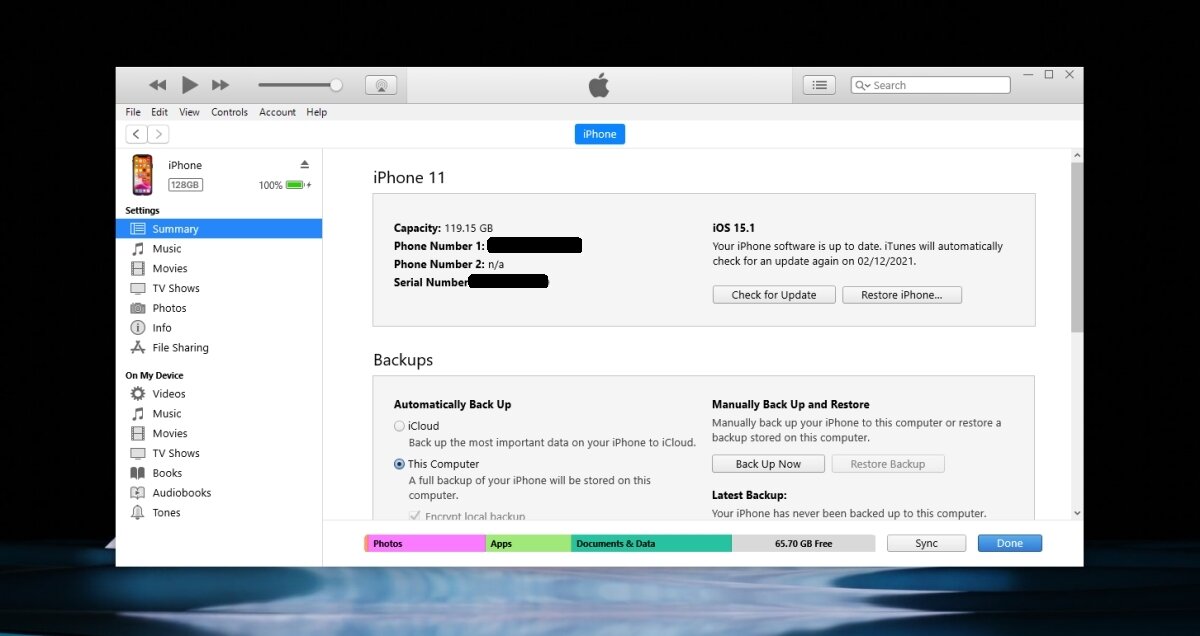Open the View menu

coord(189,112)
